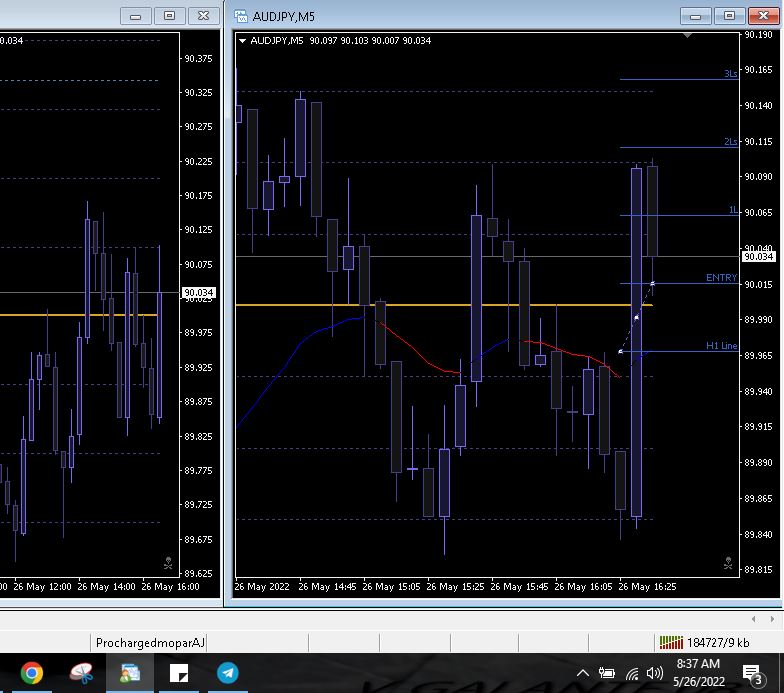Image resolution: width=784 pixels, height=693 pixels.
Task: Click the AUDJPY,M5 window title icon
Action: [x=240, y=16]
